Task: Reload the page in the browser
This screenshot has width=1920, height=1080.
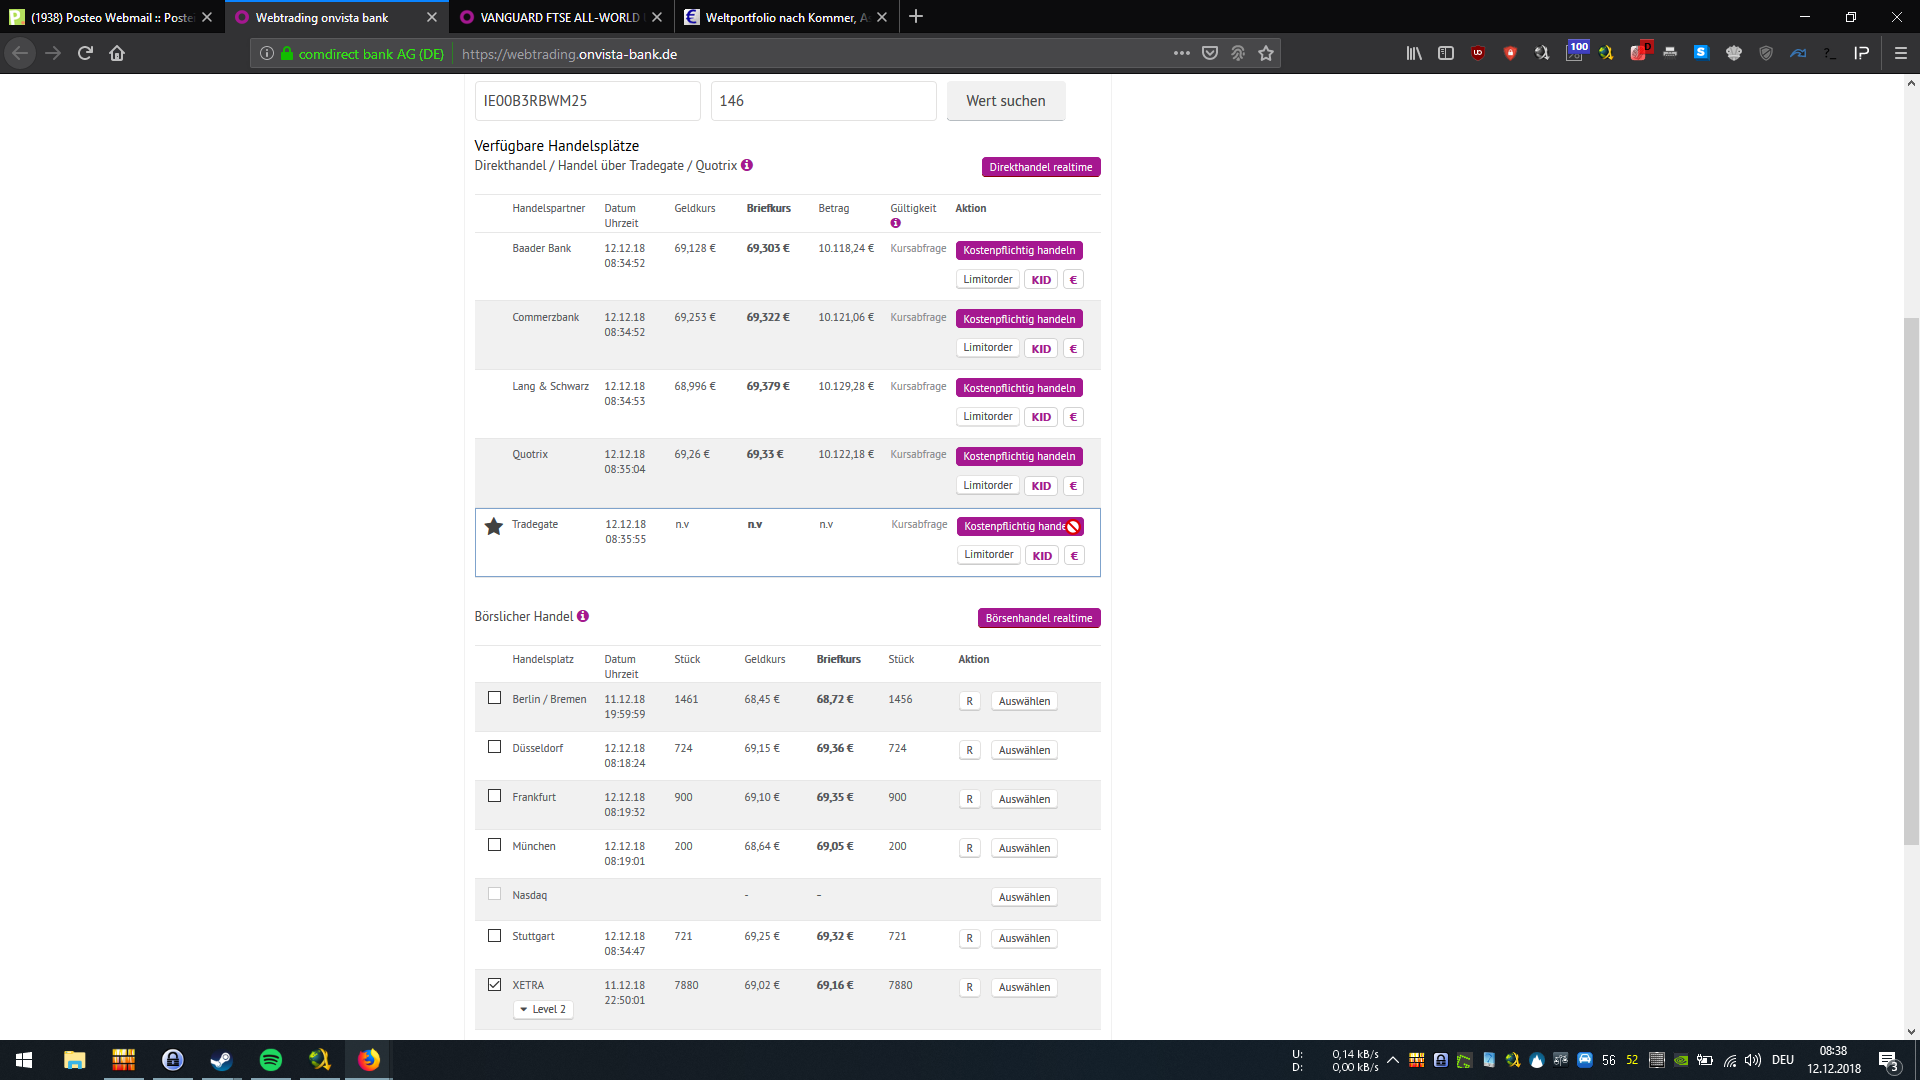Action: (x=85, y=54)
